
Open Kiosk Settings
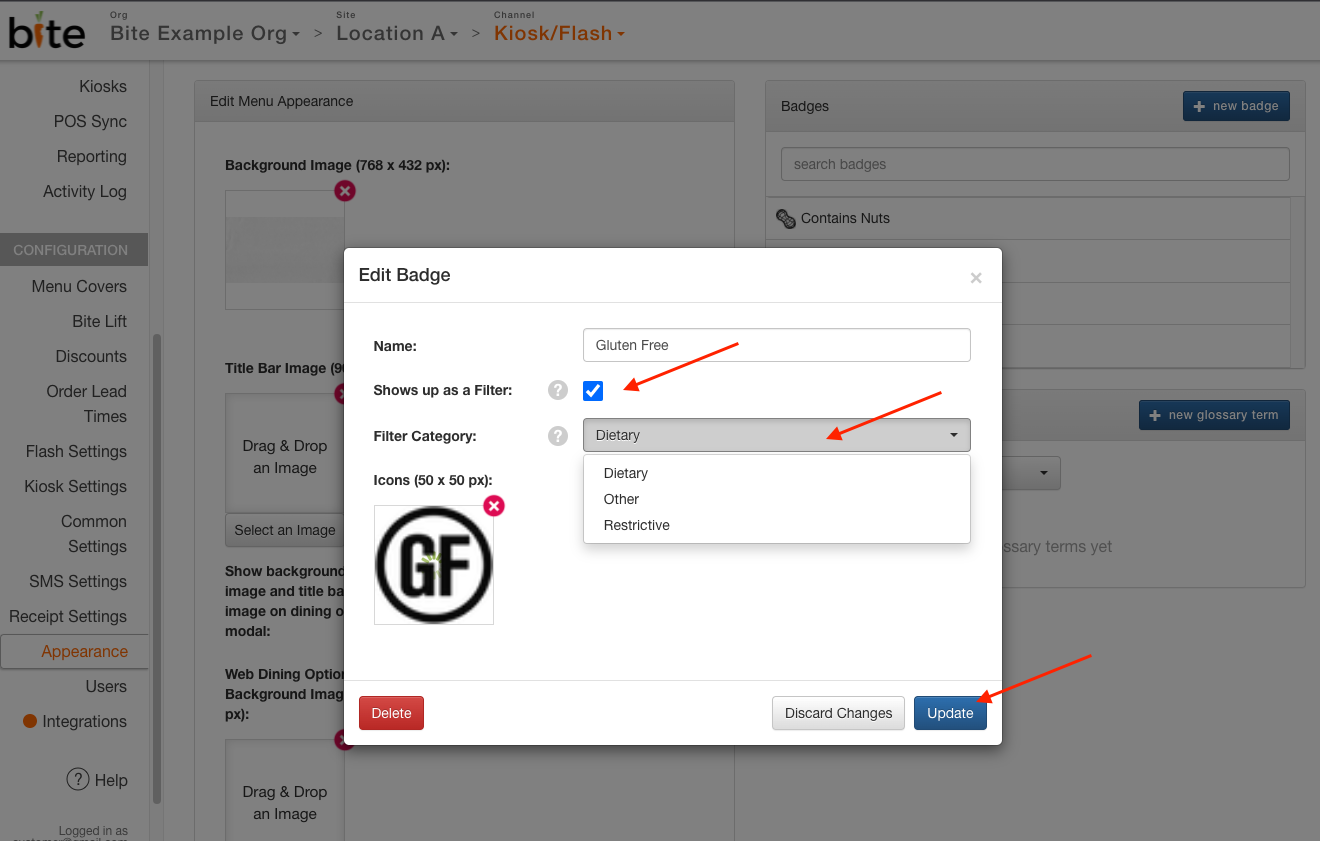pos(76,486)
